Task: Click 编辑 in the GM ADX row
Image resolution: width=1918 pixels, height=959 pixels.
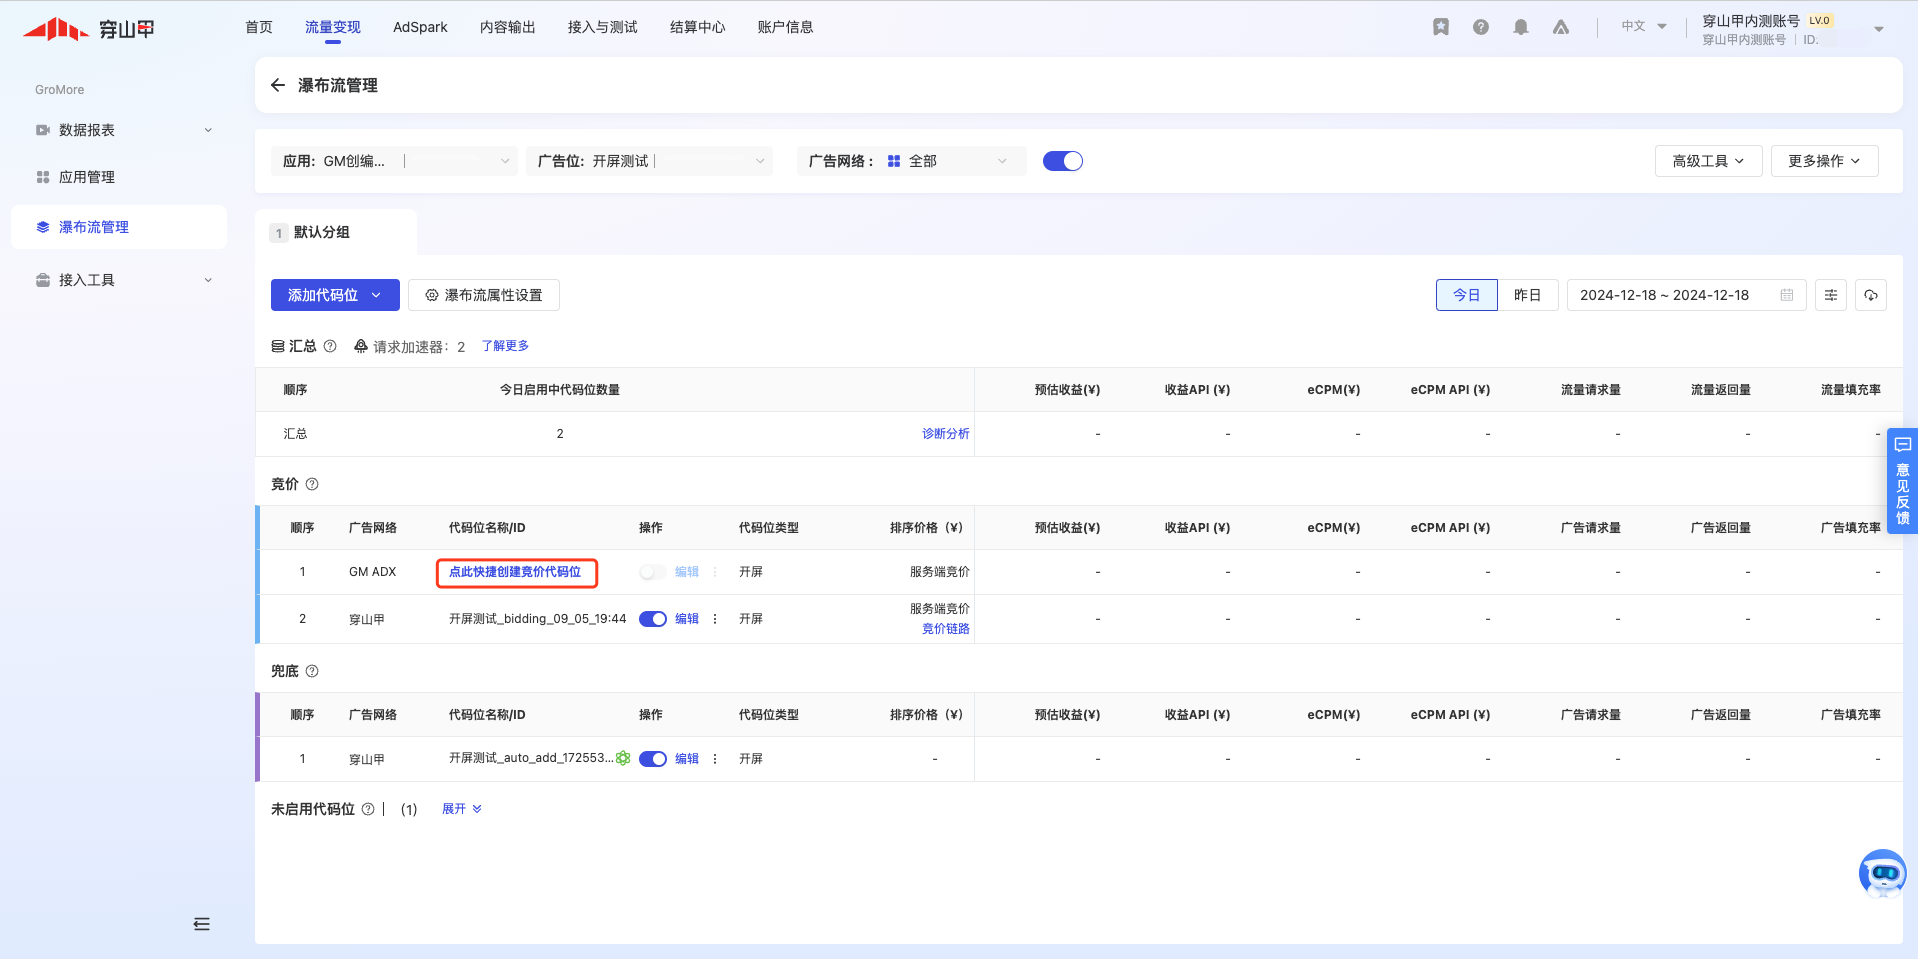Action: (x=687, y=572)
